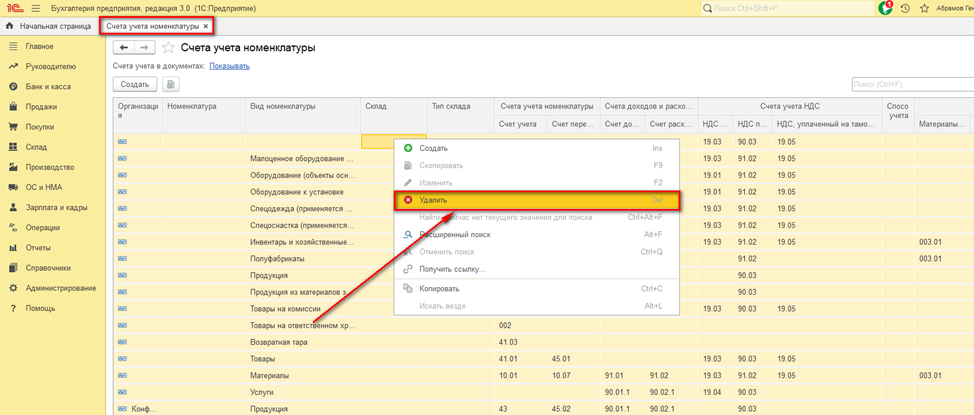Click the Счет учета column header

tap(521, 124)
